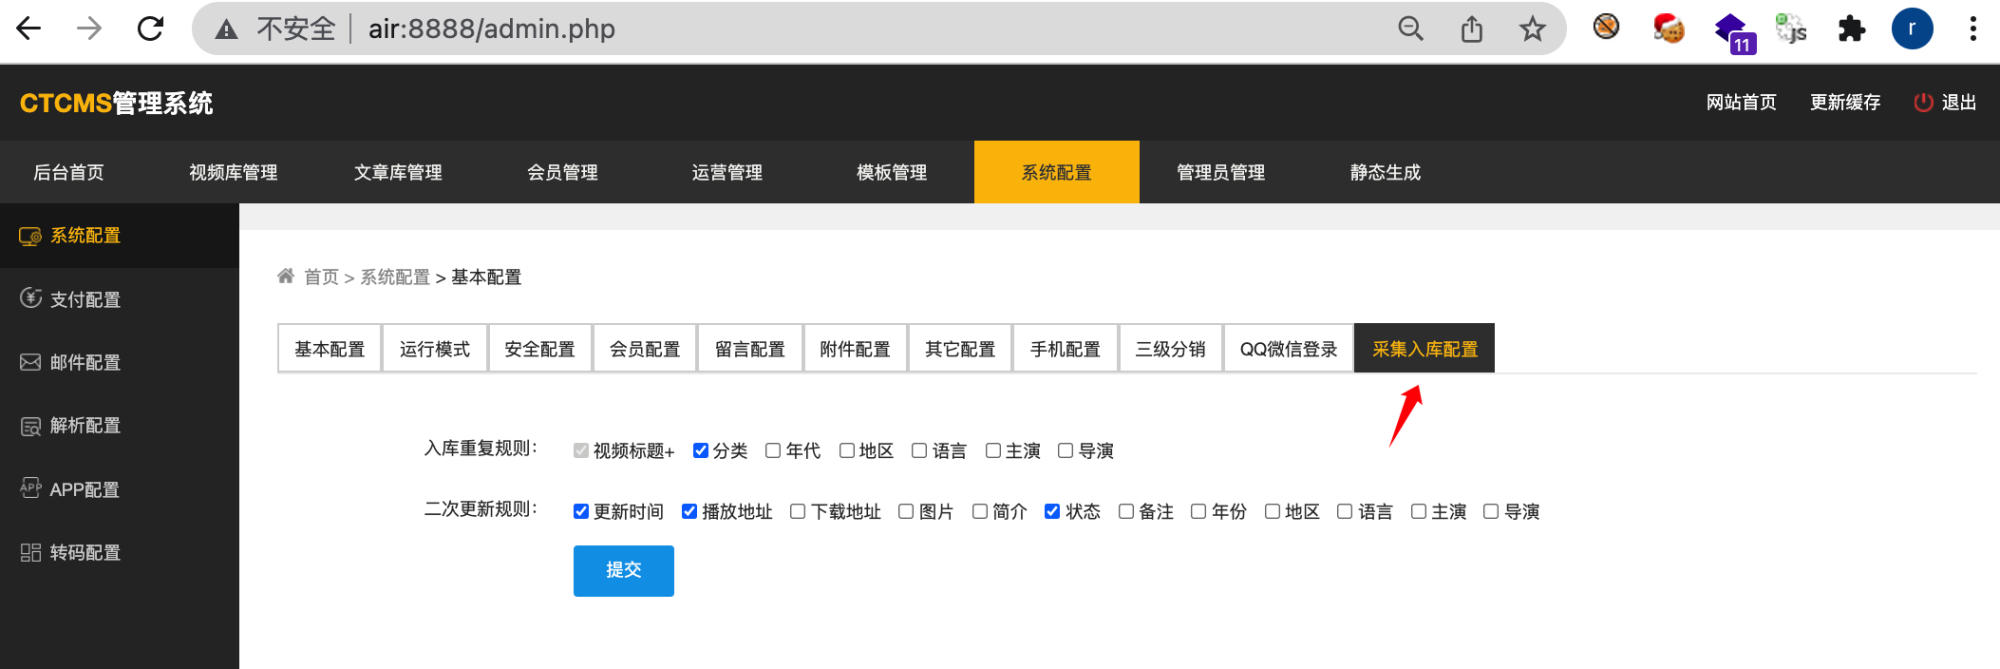Switch to the QQ微信登录 tab

1289,349
